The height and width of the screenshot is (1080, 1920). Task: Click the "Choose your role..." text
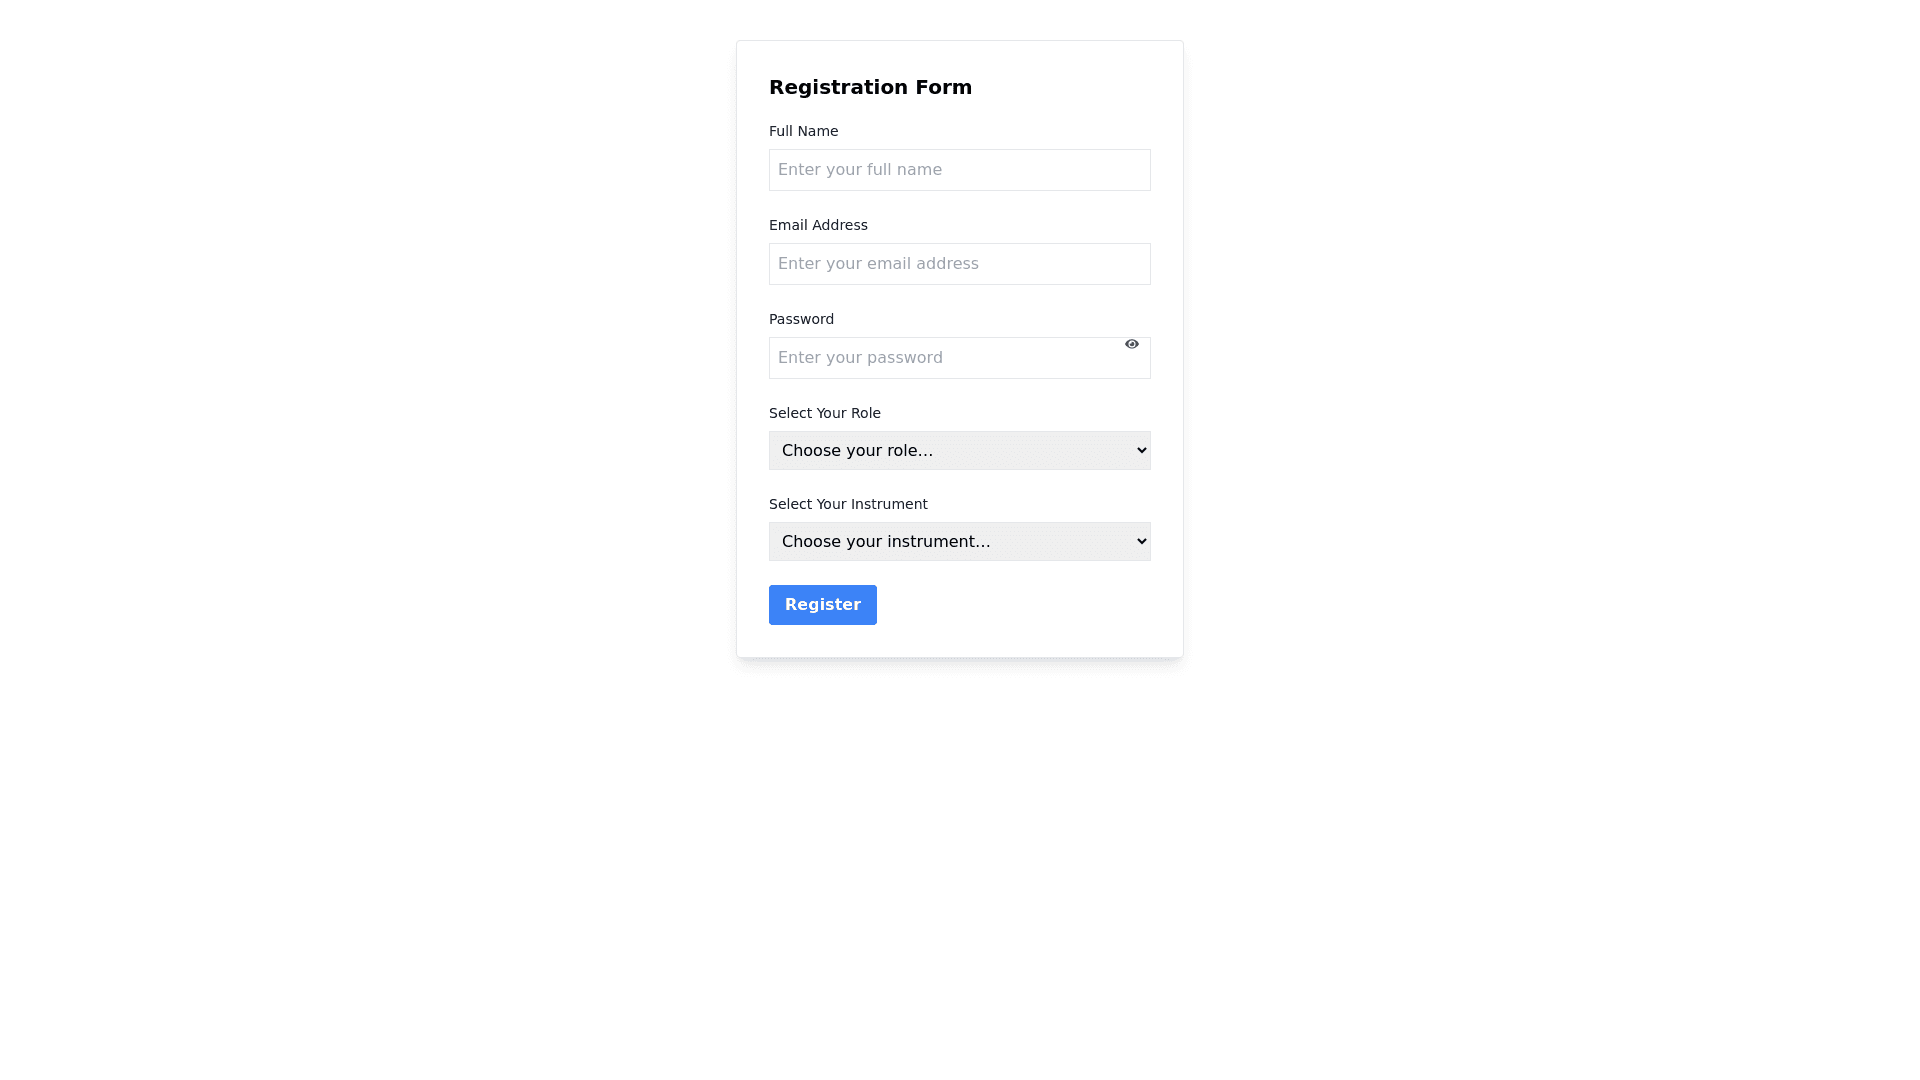(857, 451)
